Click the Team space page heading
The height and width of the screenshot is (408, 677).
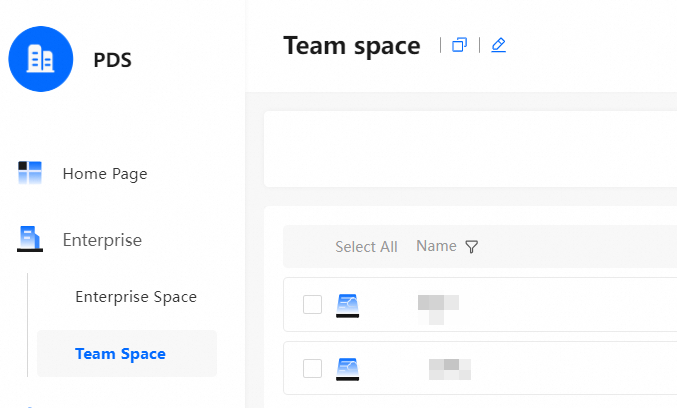pos(352,45)
